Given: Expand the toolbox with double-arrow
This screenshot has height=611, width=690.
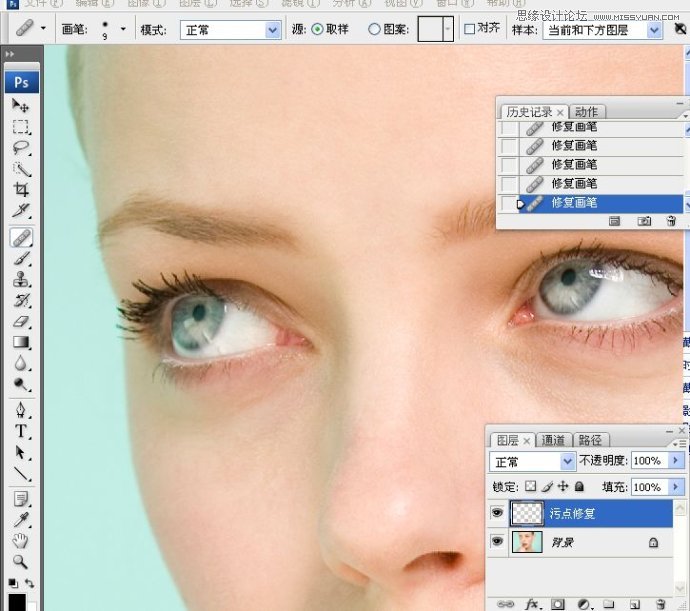Looking at the screenshot, I should [10, 54].
